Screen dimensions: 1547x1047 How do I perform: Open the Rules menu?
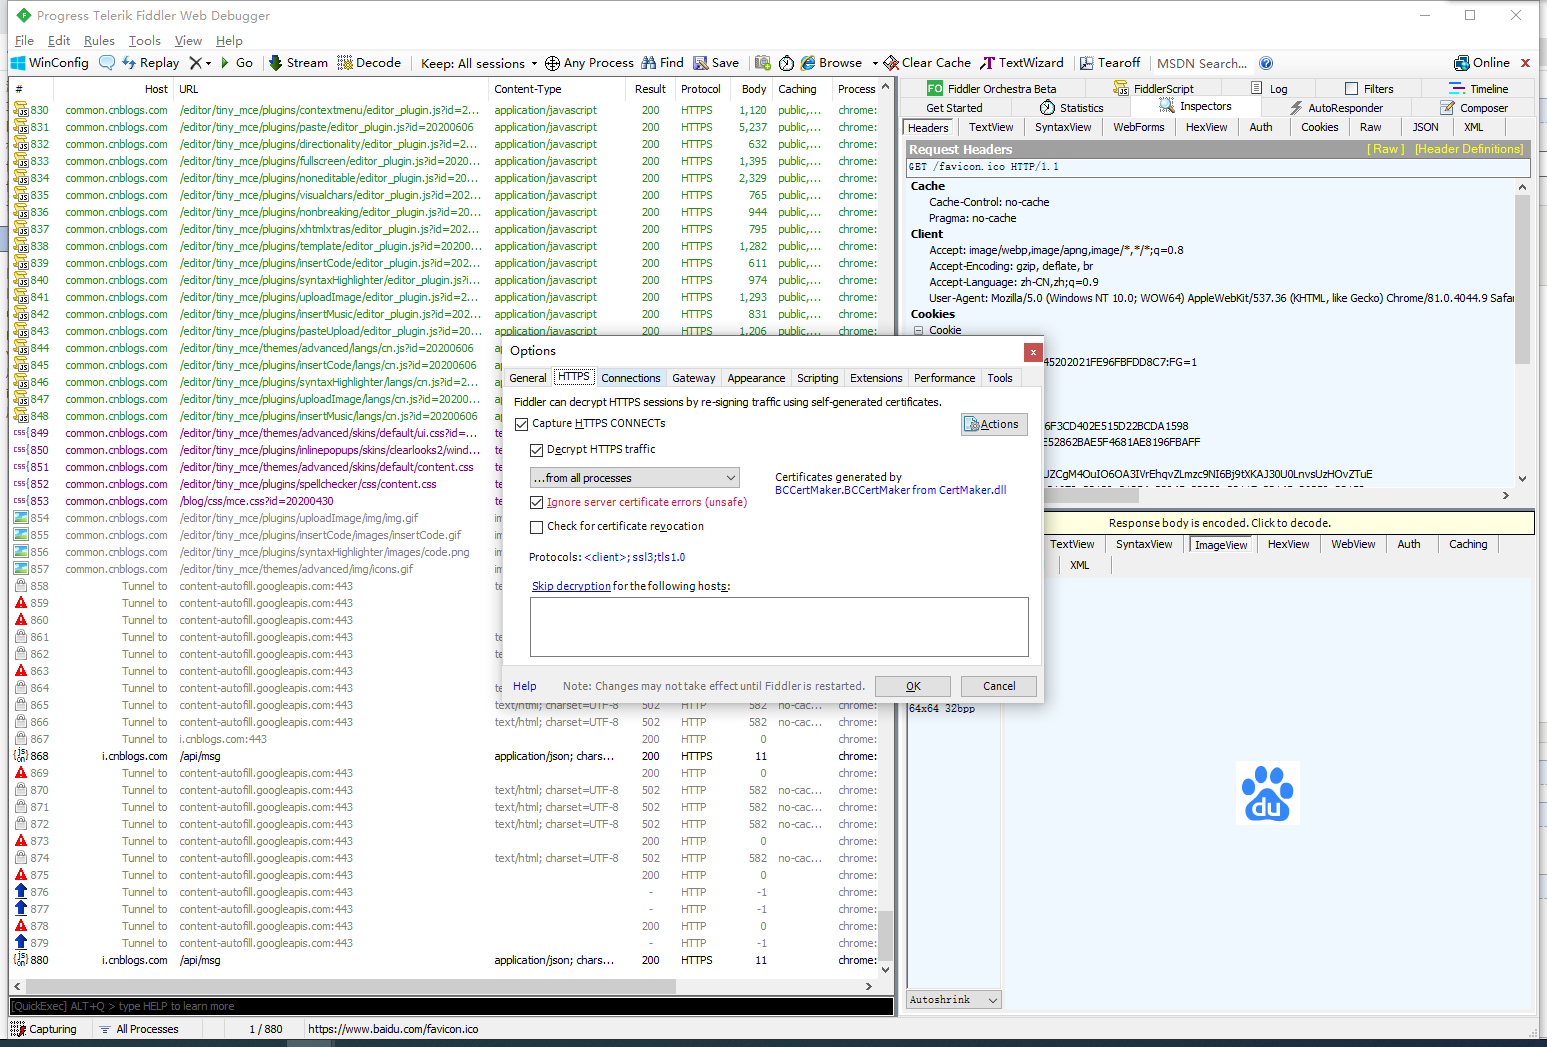(x=99, y=41)
